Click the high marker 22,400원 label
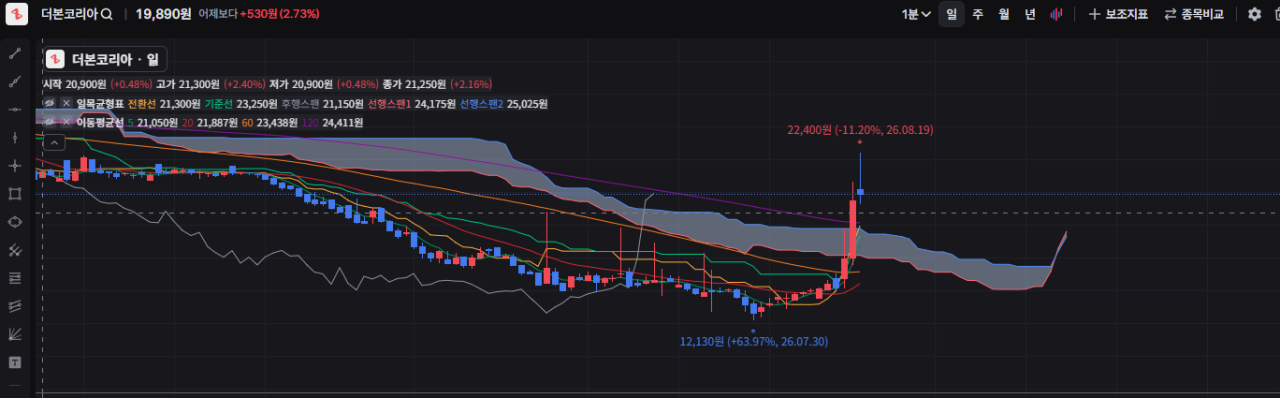1280x398 pixels. 861,129
